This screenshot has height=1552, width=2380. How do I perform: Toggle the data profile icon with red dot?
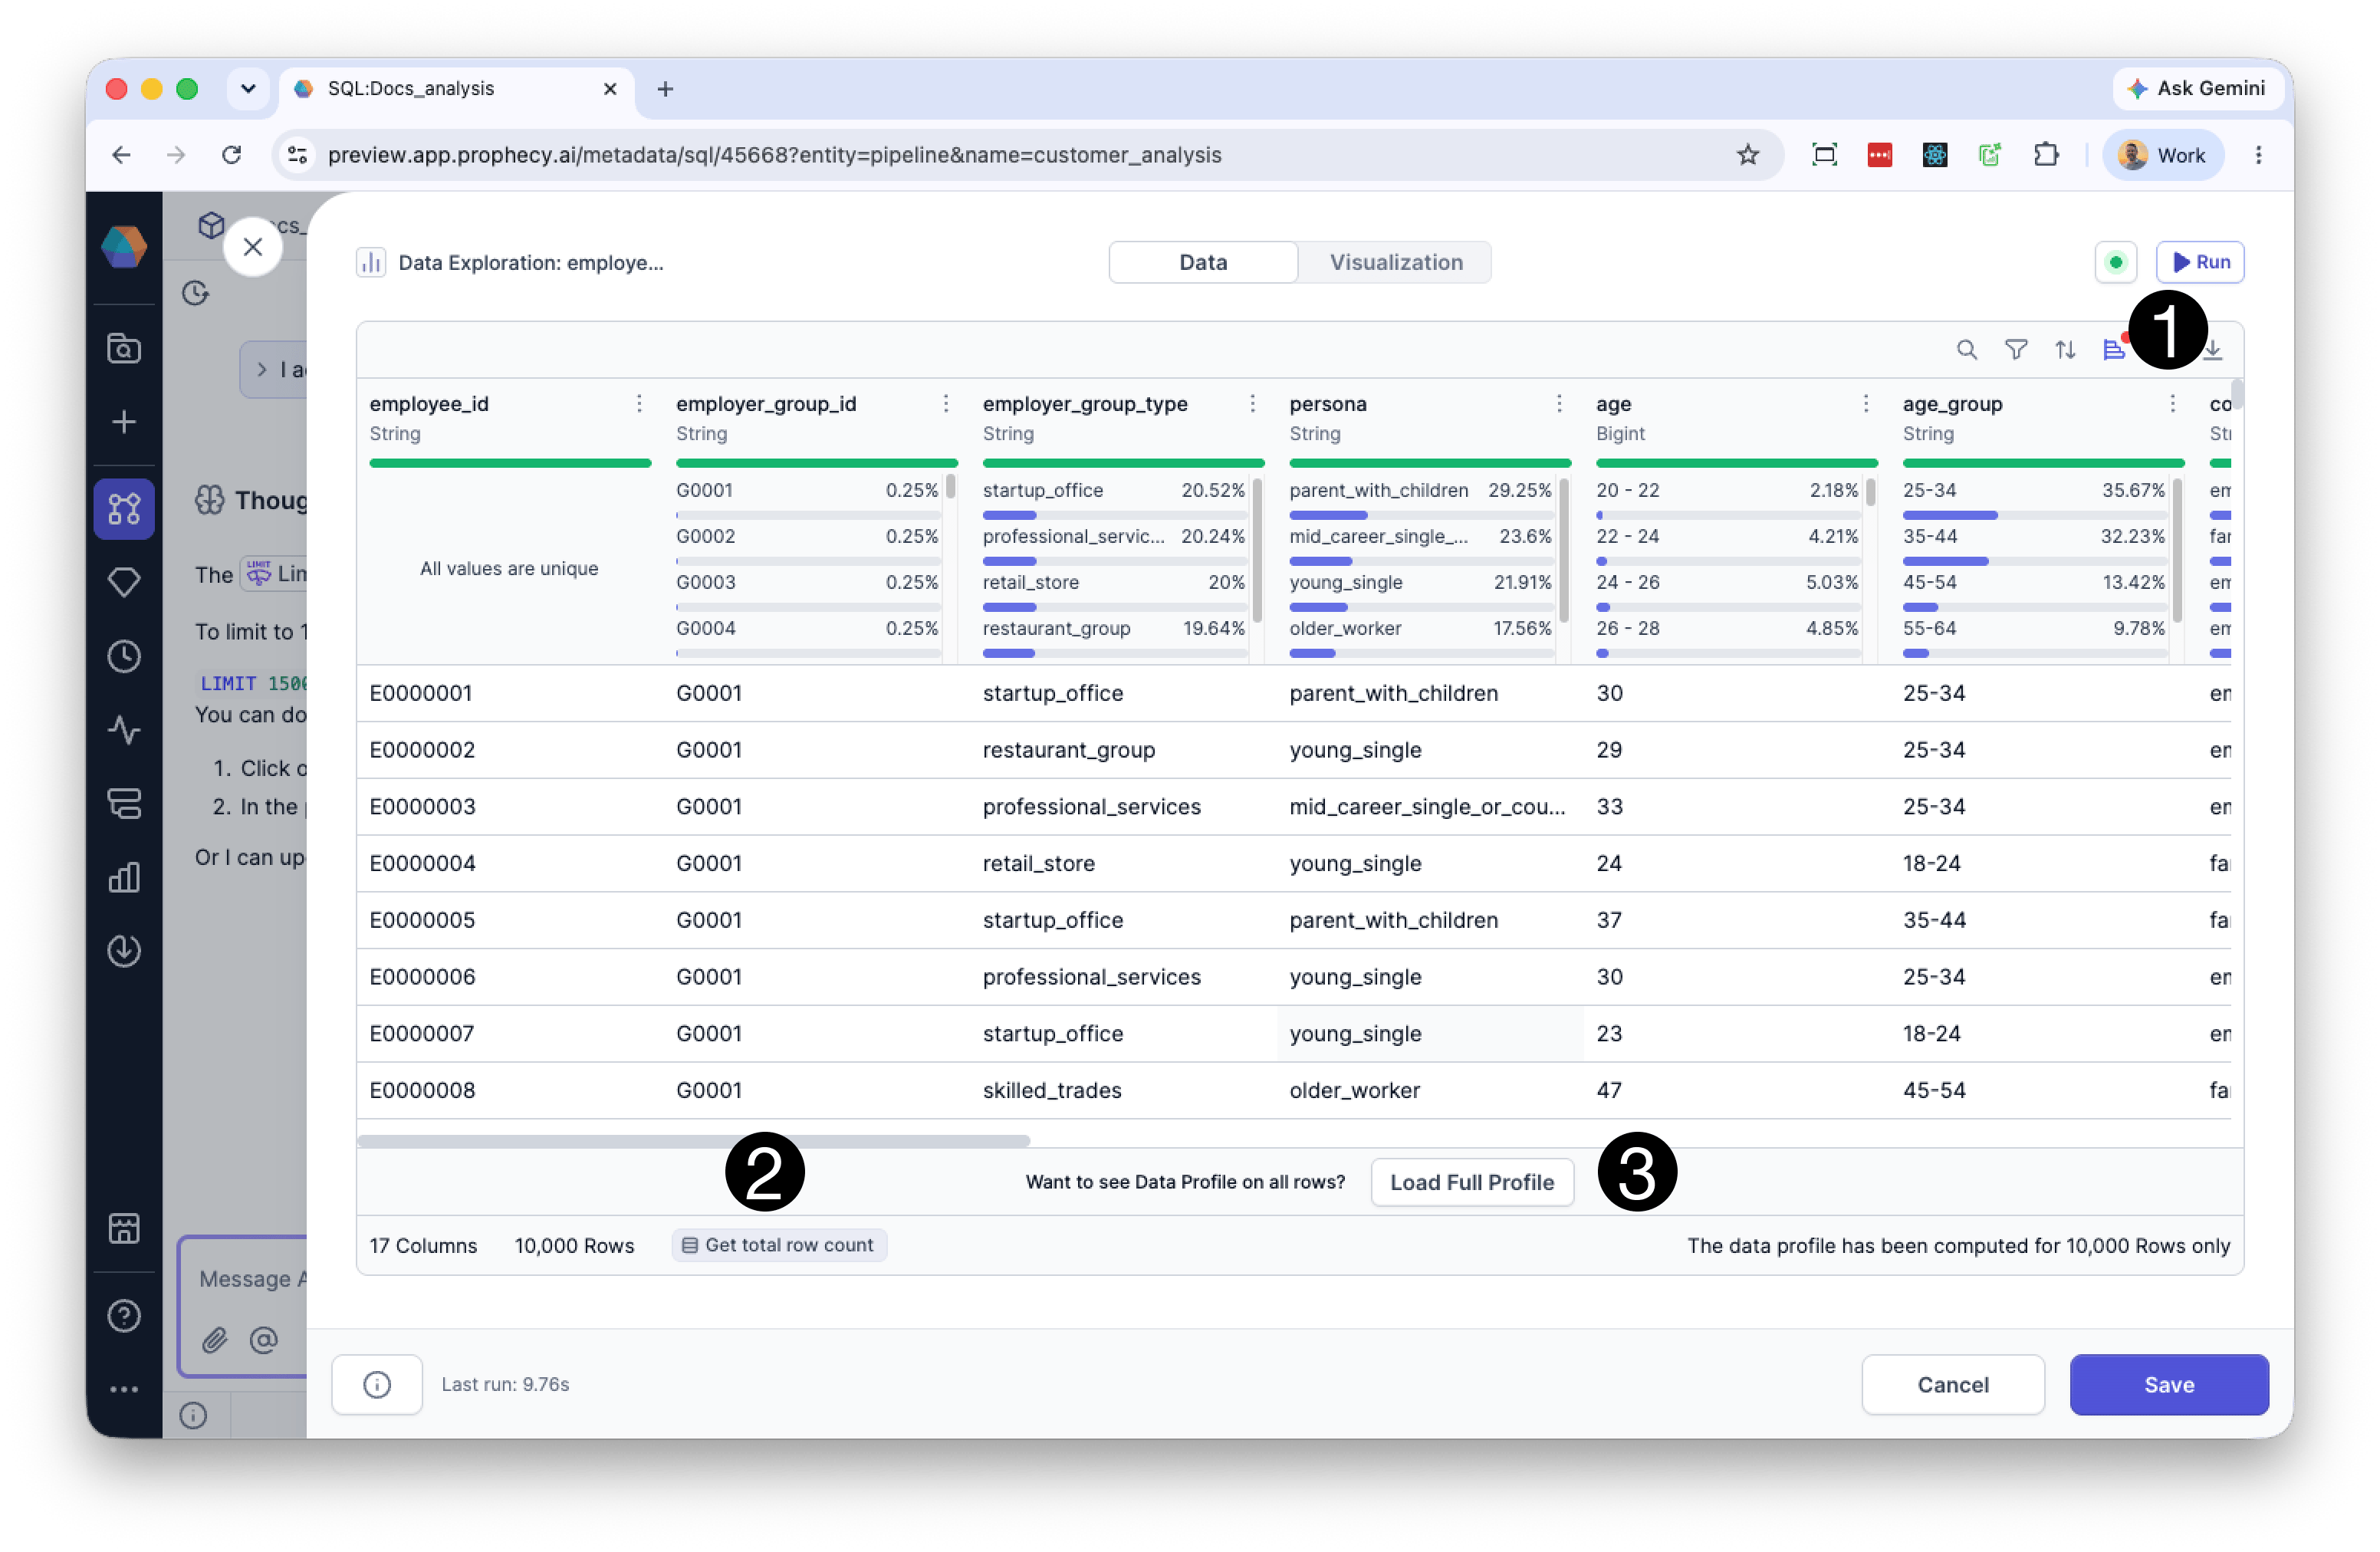coord(2114,349)
